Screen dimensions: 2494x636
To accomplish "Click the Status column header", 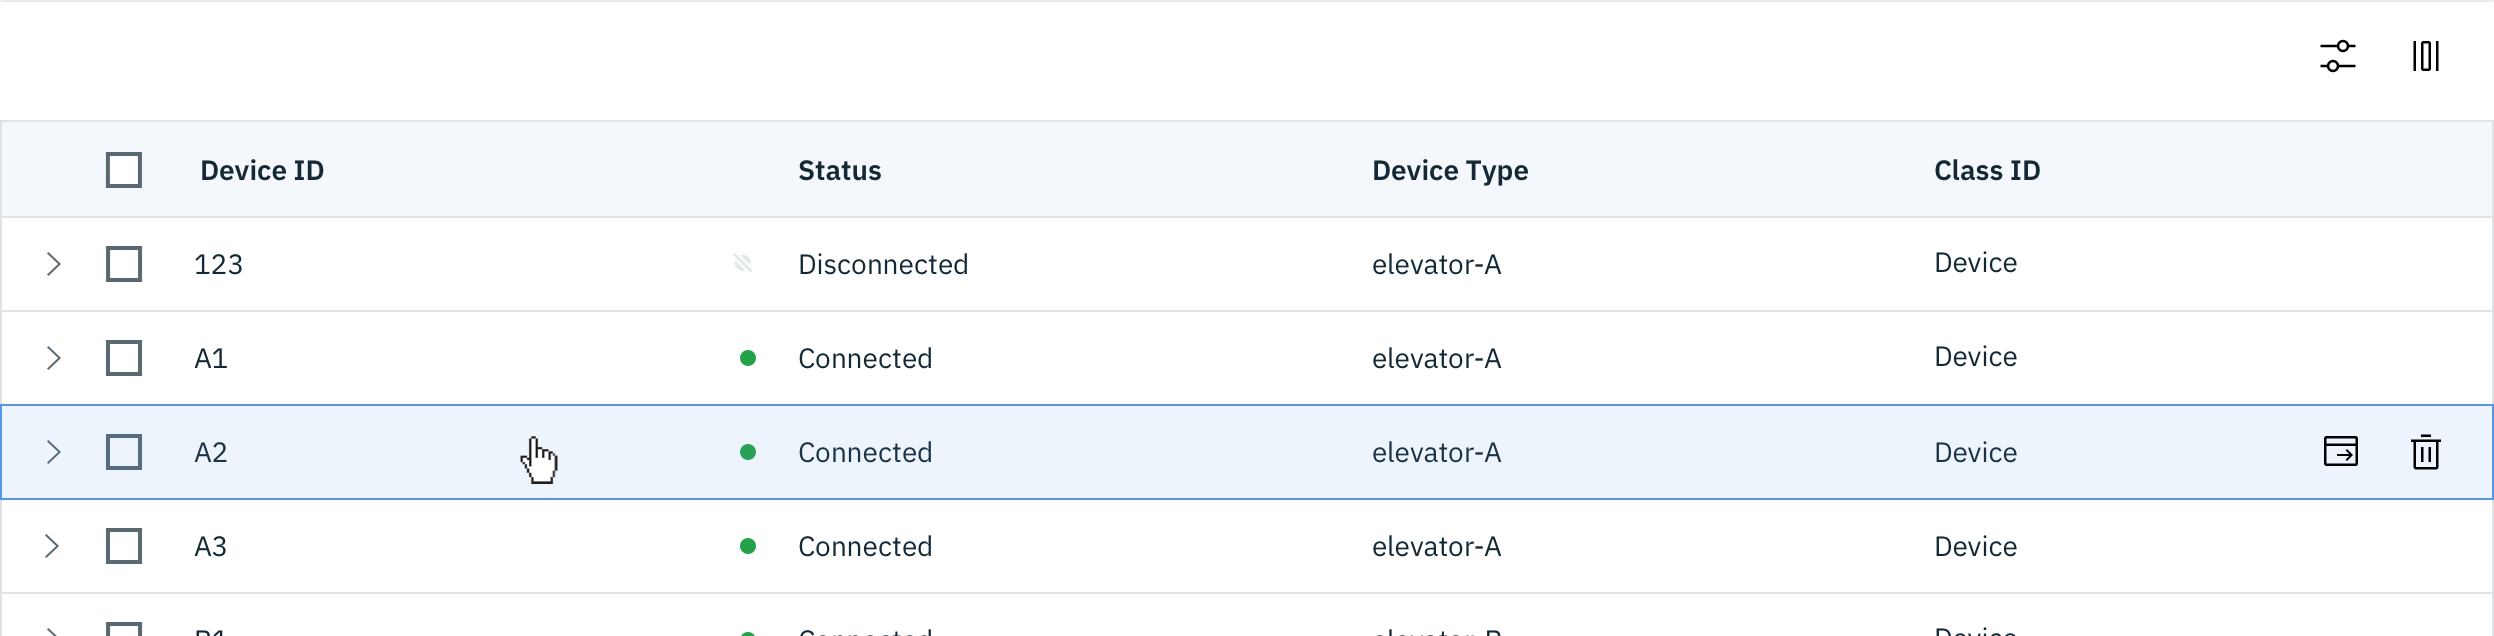I will [x=839, y=170].
